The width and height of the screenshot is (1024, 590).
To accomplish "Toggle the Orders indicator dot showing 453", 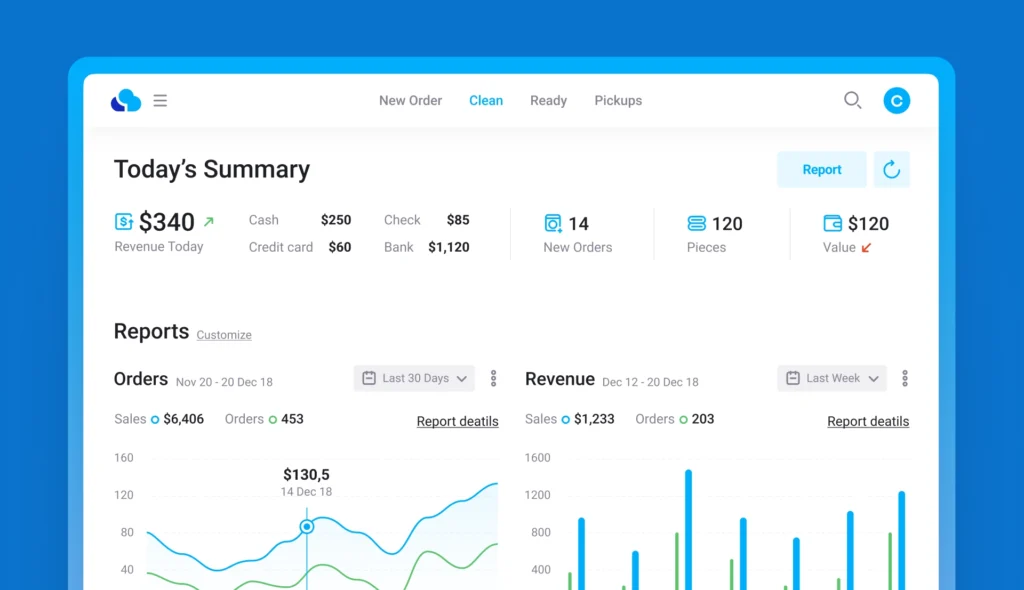I will click(x=272, y=418).
